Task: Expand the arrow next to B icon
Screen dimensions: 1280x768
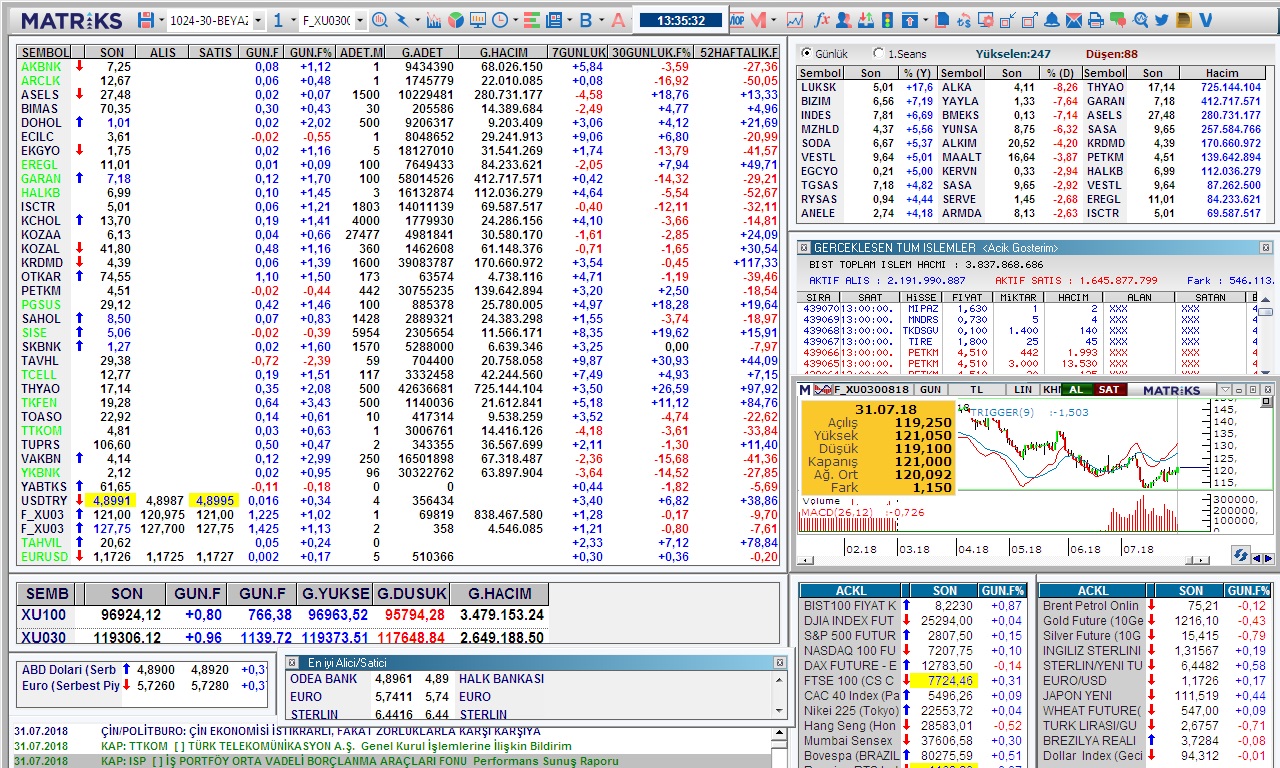Action: coord(601,20)
